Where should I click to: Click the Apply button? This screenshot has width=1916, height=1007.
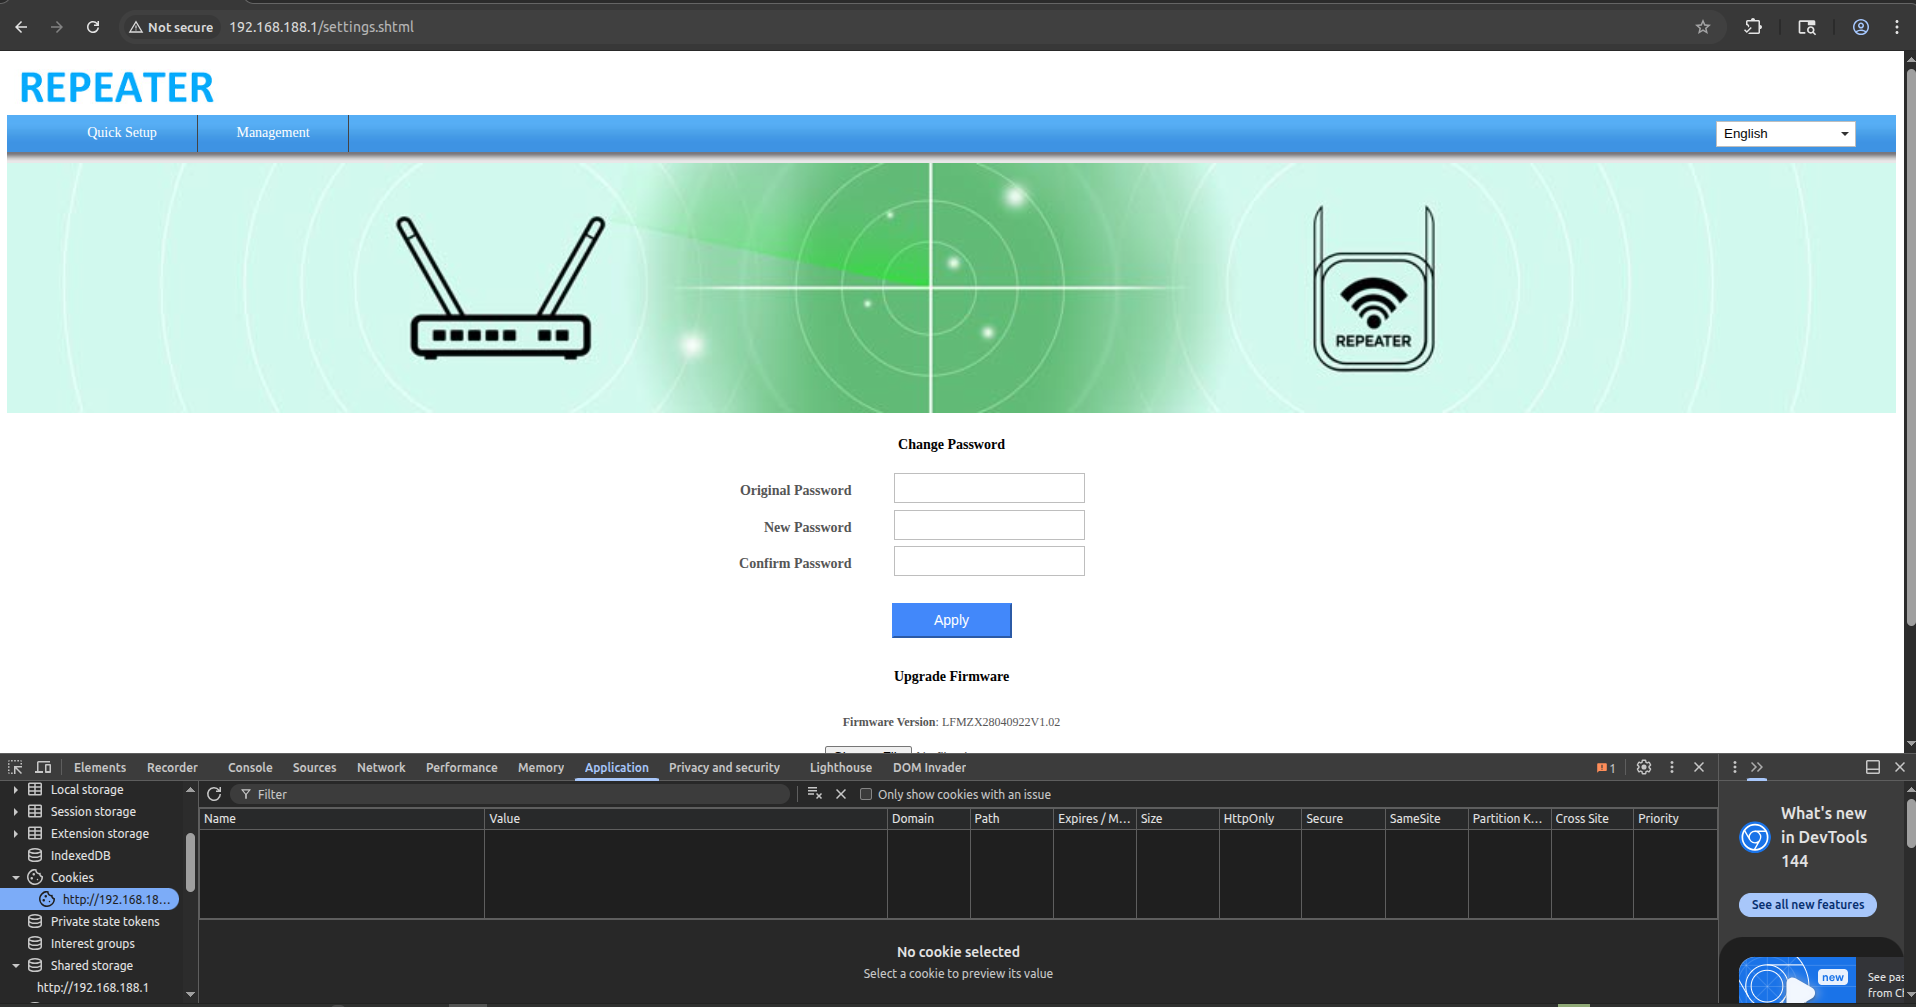coord(951,620)
